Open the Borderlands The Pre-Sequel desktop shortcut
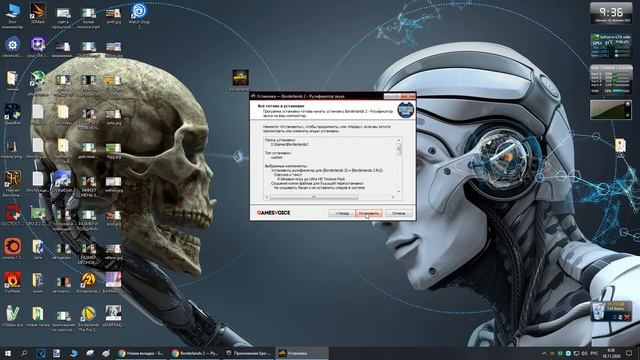Image resolution: width=640 pixels, height=360 pixels. pos(88,318)
